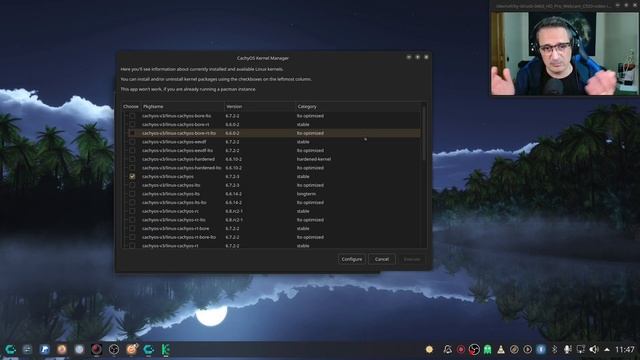Image resolution: width=640 pixels, height=360 pixels.
Task: Open the Kernel Manager green K taskbar icon
Action: (x=166, y=349)
